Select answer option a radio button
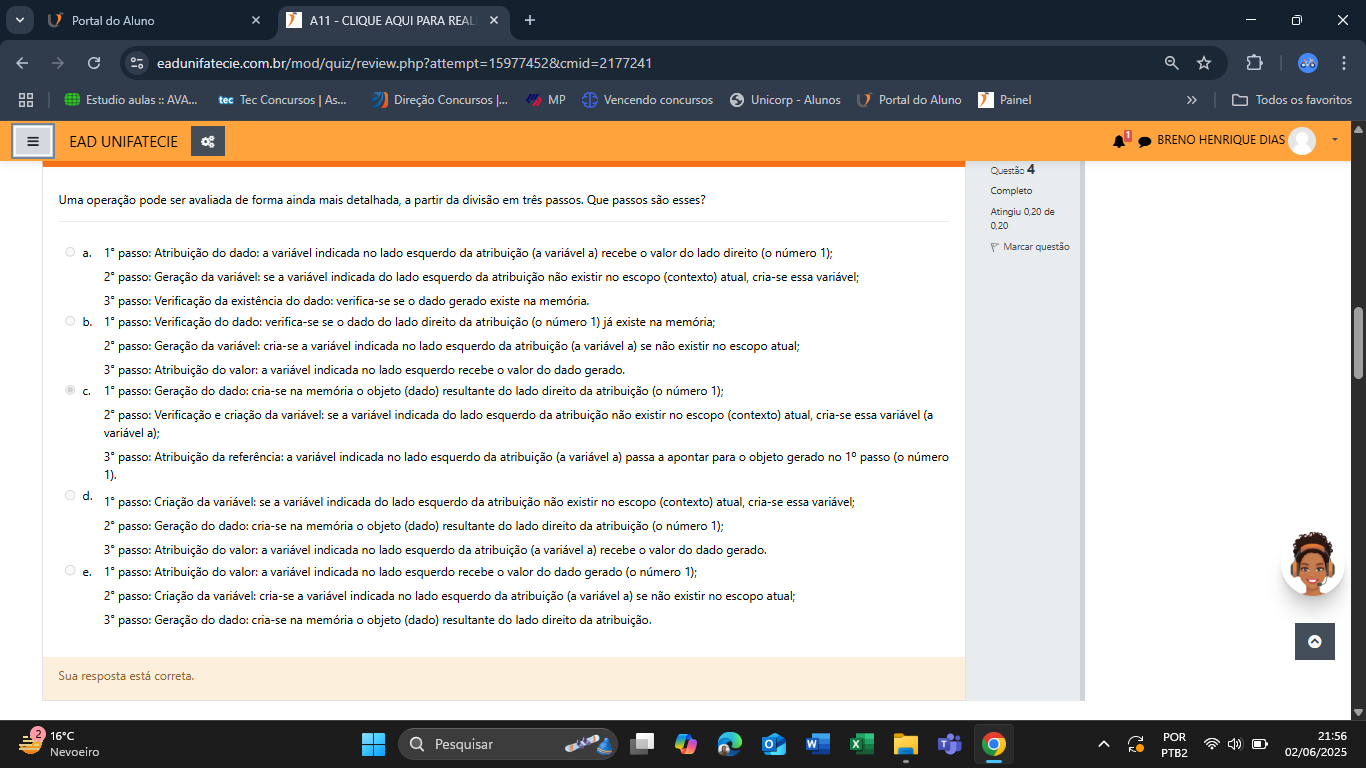This screenshot has width=1366, height=768. (70, 252)
